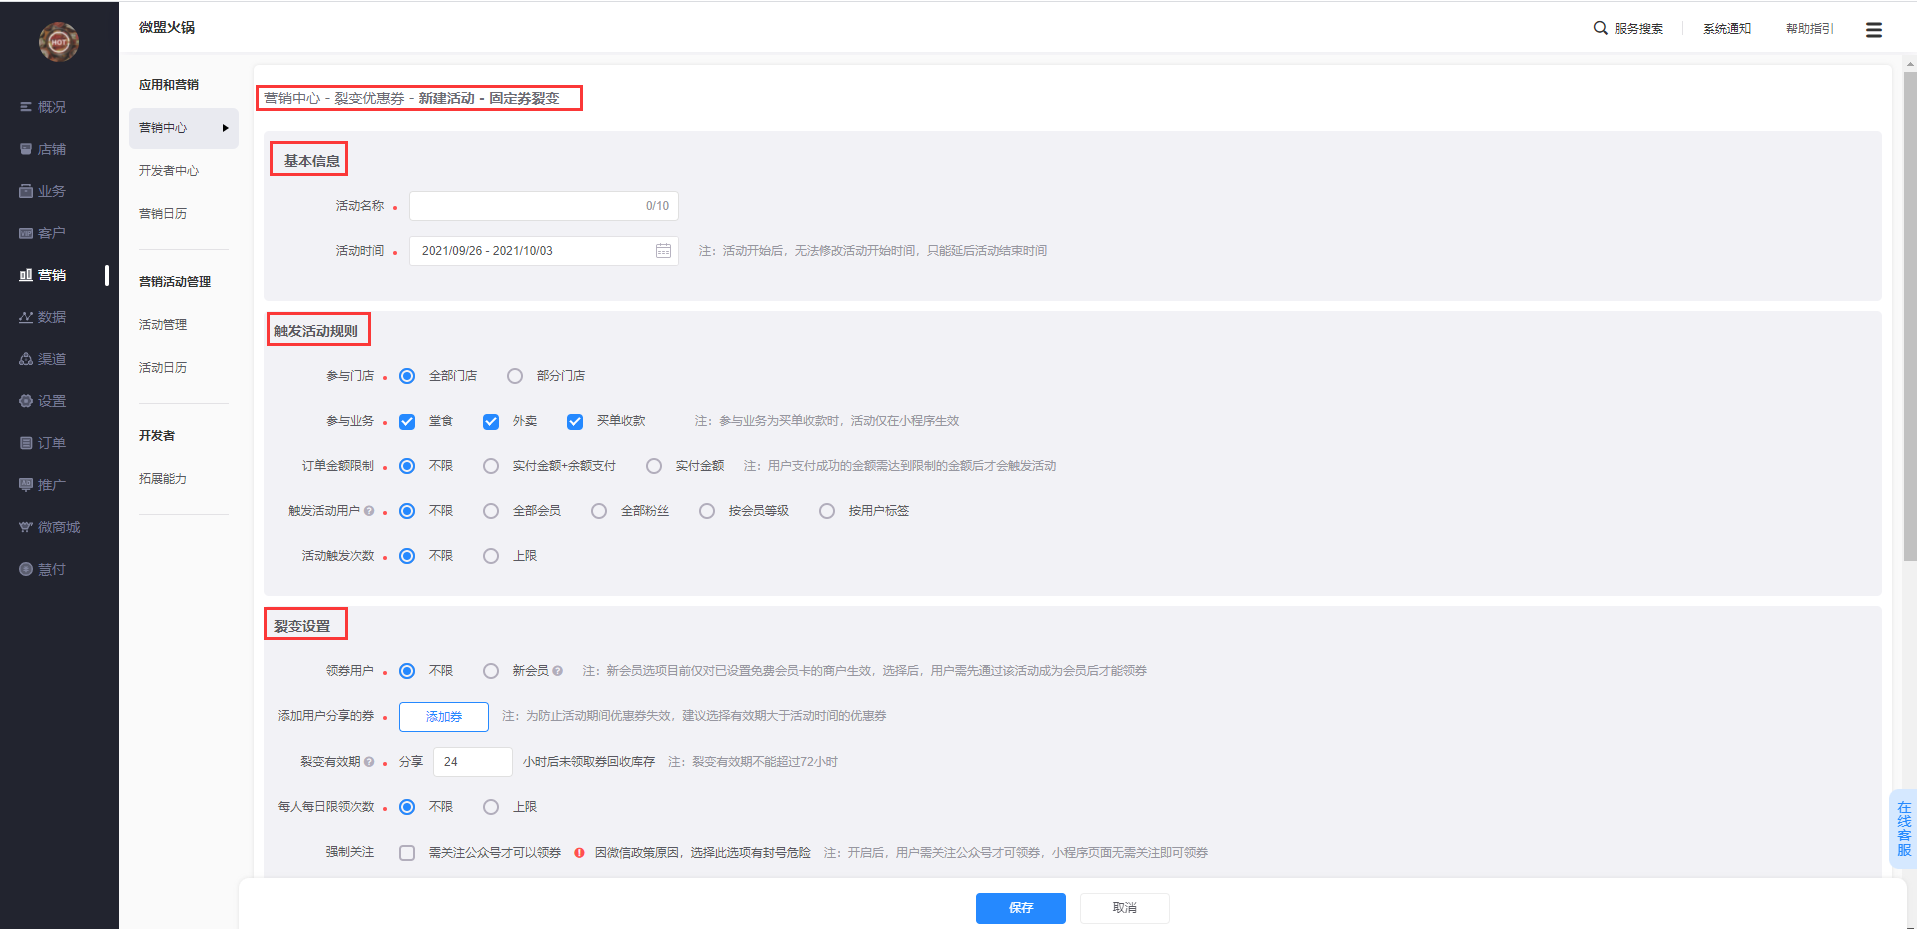Viewport: 1917px width, 929px height.
Task: Expand the 营销中心 submenu arrow
Action: pos(225,128)
